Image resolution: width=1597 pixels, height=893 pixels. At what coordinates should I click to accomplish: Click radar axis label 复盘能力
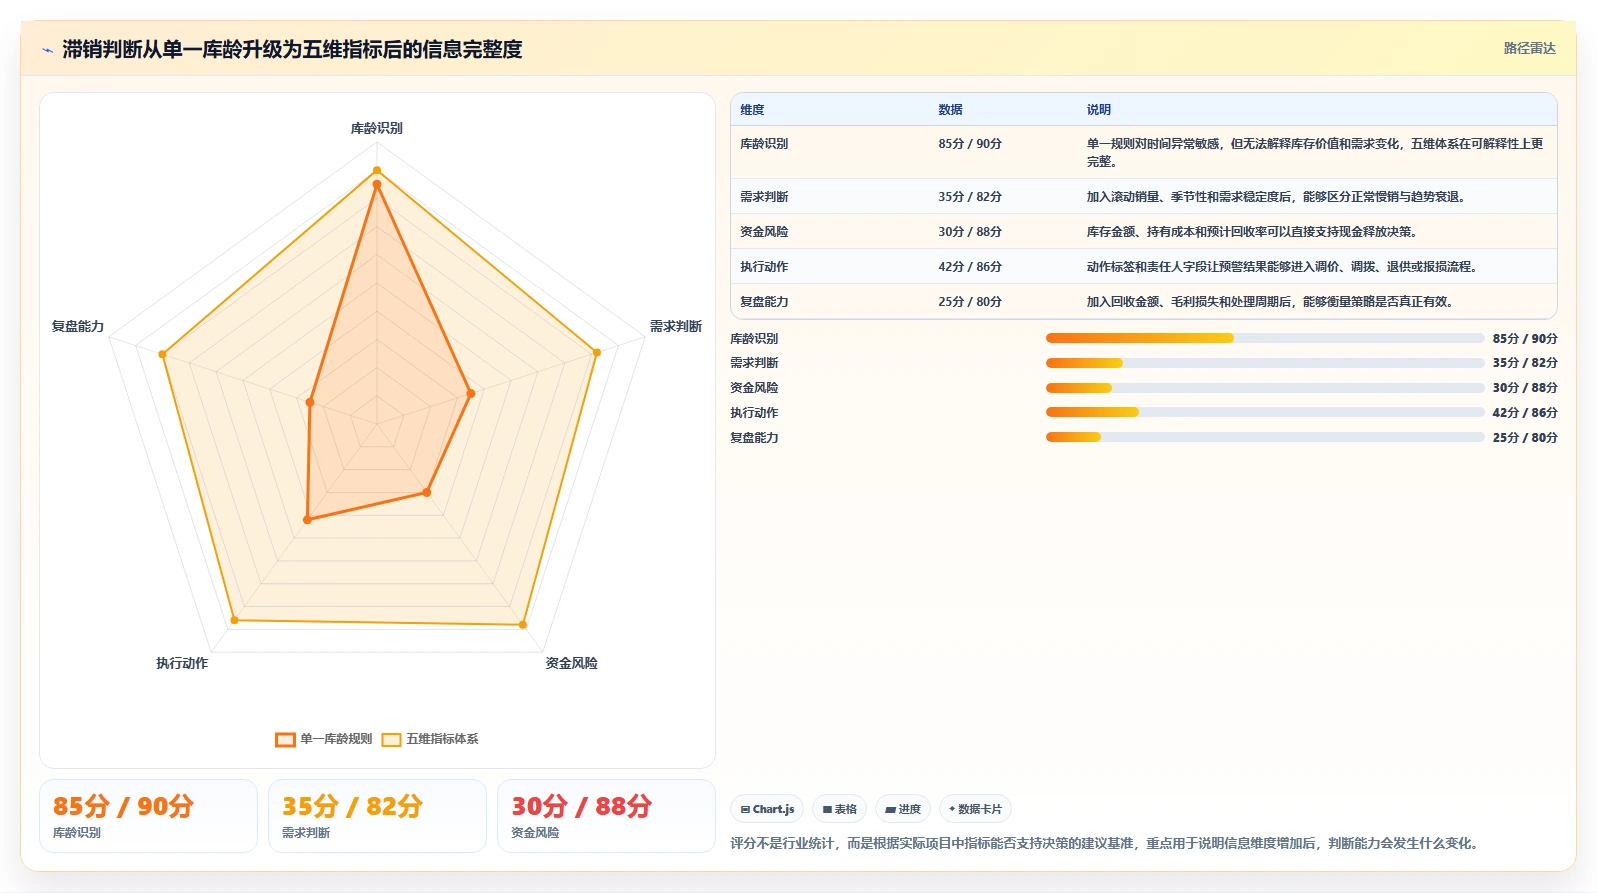[78, 326]
